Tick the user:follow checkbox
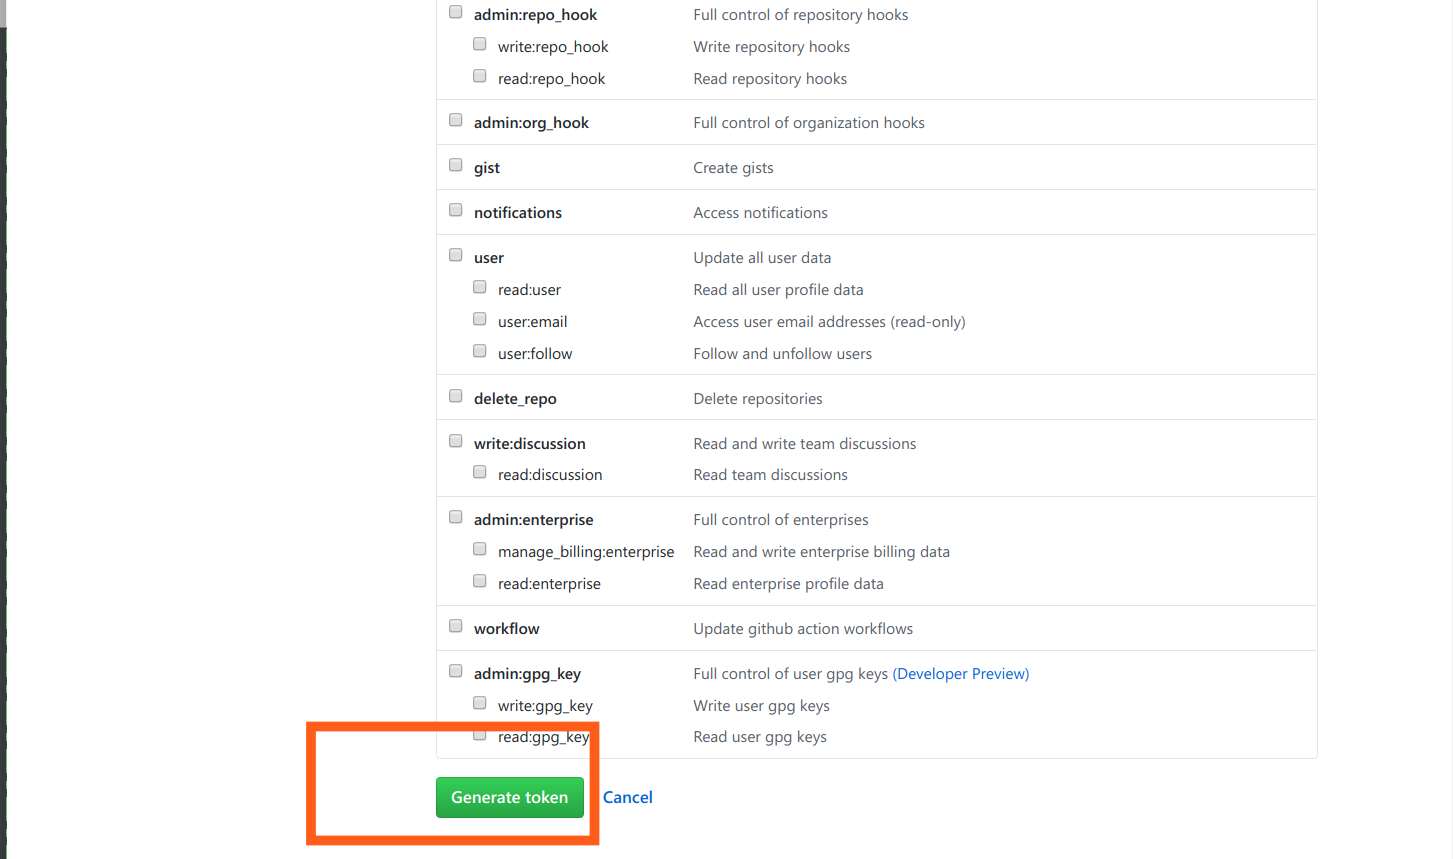The height and width of the screenshot is (859, 1453). pyautogui.click(x=480, y=352)
